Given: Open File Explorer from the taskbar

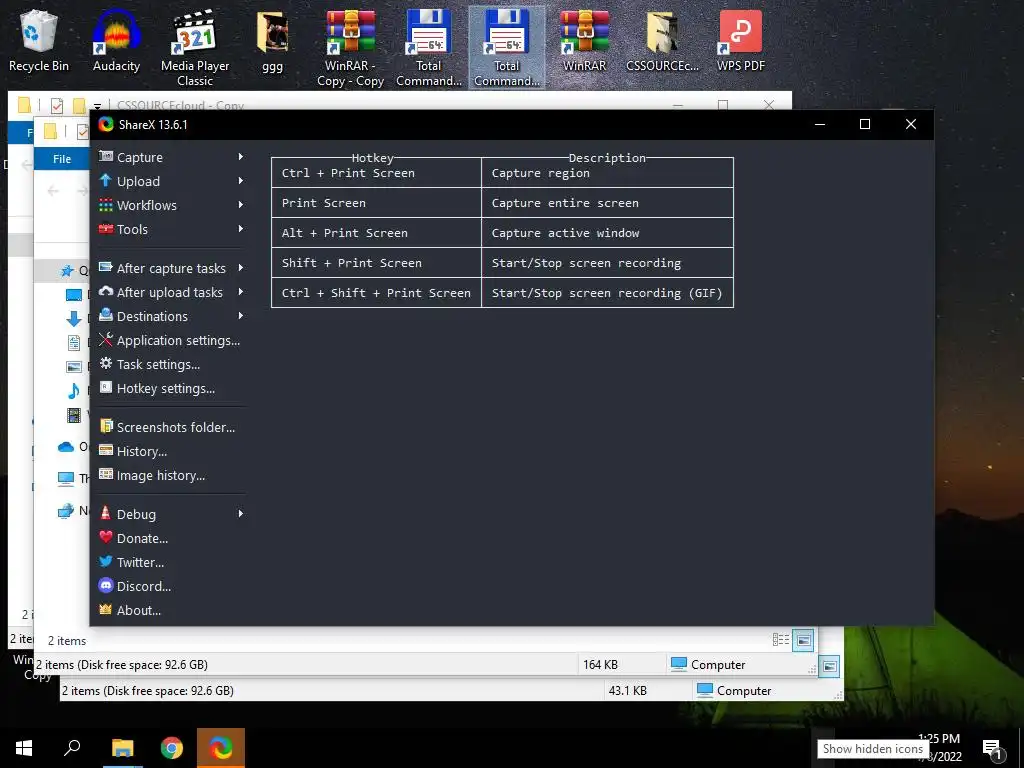Looking at the screenshot, I should click(x=122, y=748).
